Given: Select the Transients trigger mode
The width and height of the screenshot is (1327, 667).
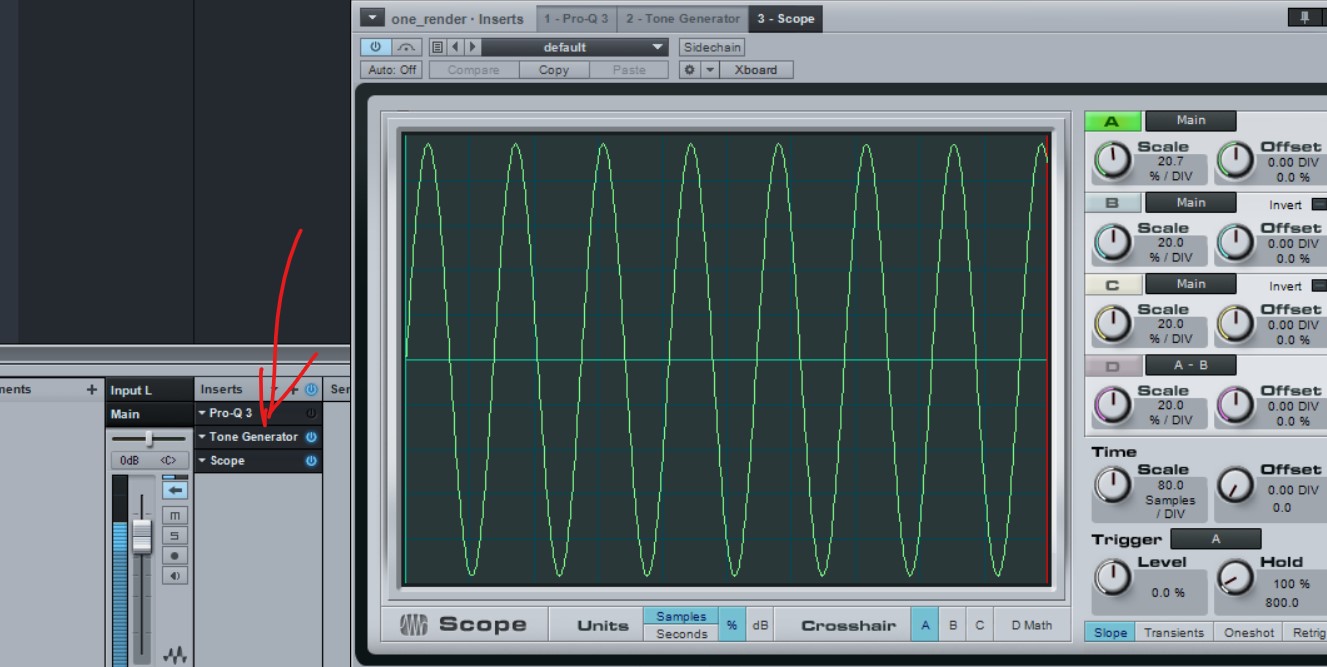Looking at the screenshot, I should [1174, 632].
